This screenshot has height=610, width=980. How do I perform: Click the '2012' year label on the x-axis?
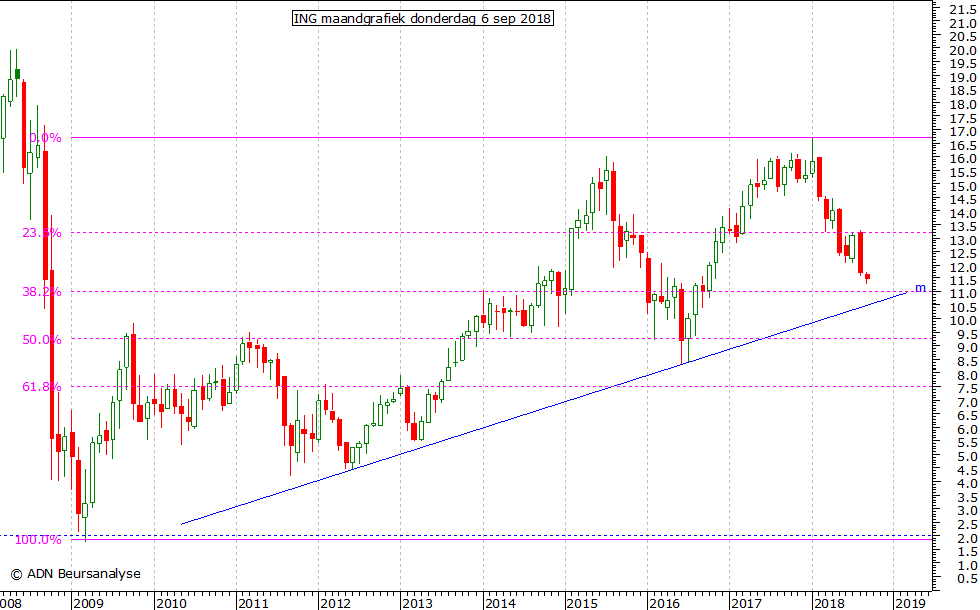(336, 603)
